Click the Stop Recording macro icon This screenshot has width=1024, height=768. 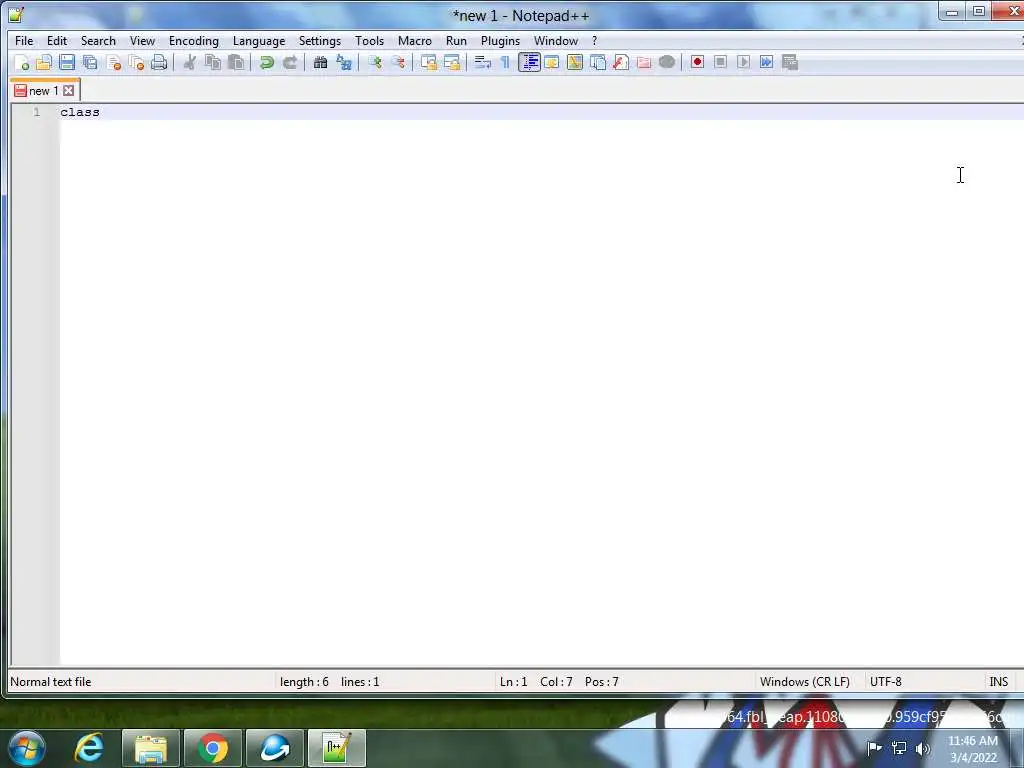[720, 63]
